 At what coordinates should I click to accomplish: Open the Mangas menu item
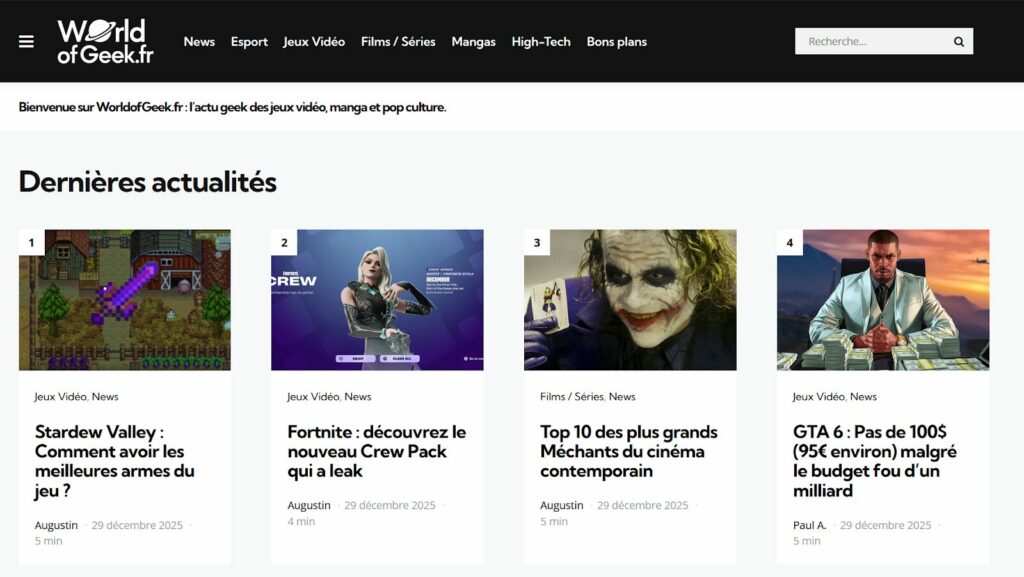(x=473, y=42)
